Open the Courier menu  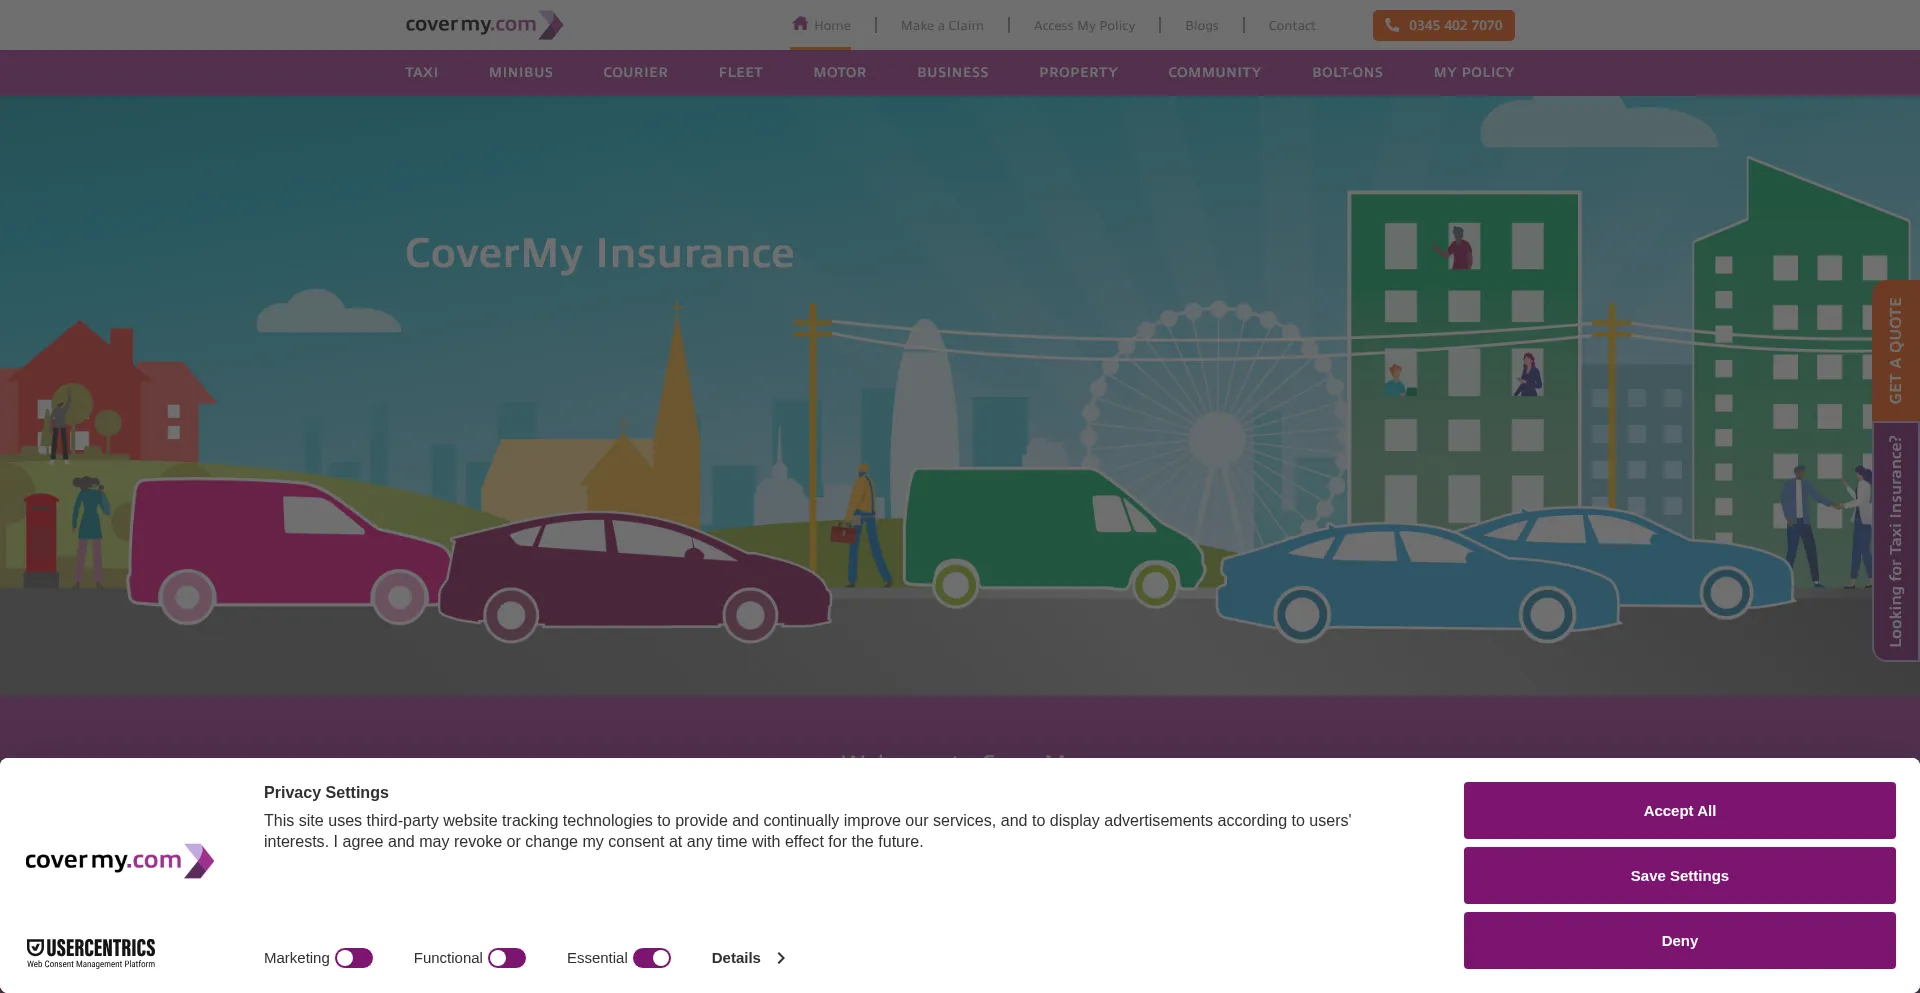click(x=635, y=72)
